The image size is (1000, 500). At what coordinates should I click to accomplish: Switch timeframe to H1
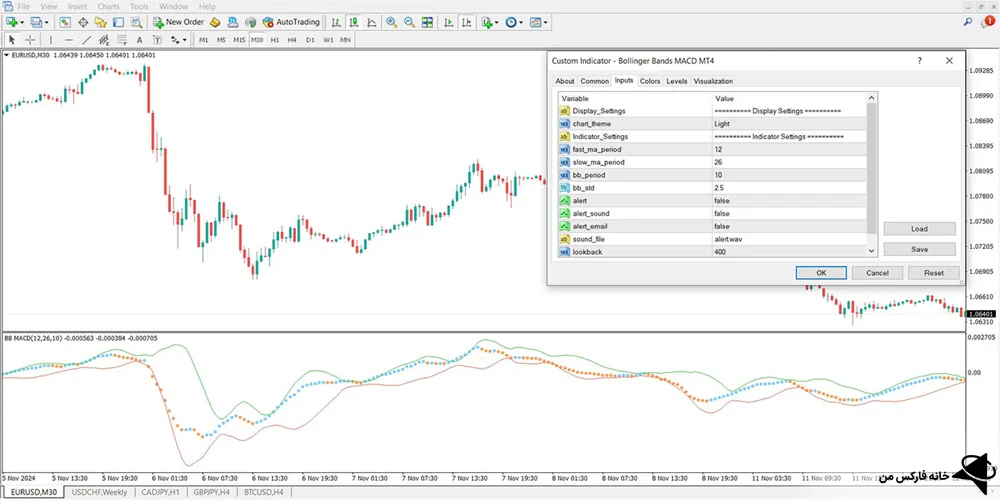[274, 40]
